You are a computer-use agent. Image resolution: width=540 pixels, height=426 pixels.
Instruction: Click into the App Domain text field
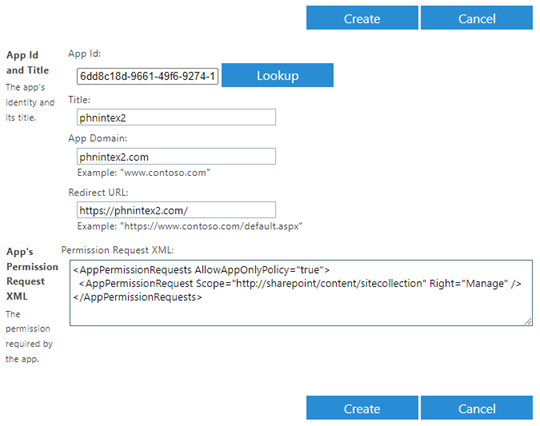[x=176, y=157]
